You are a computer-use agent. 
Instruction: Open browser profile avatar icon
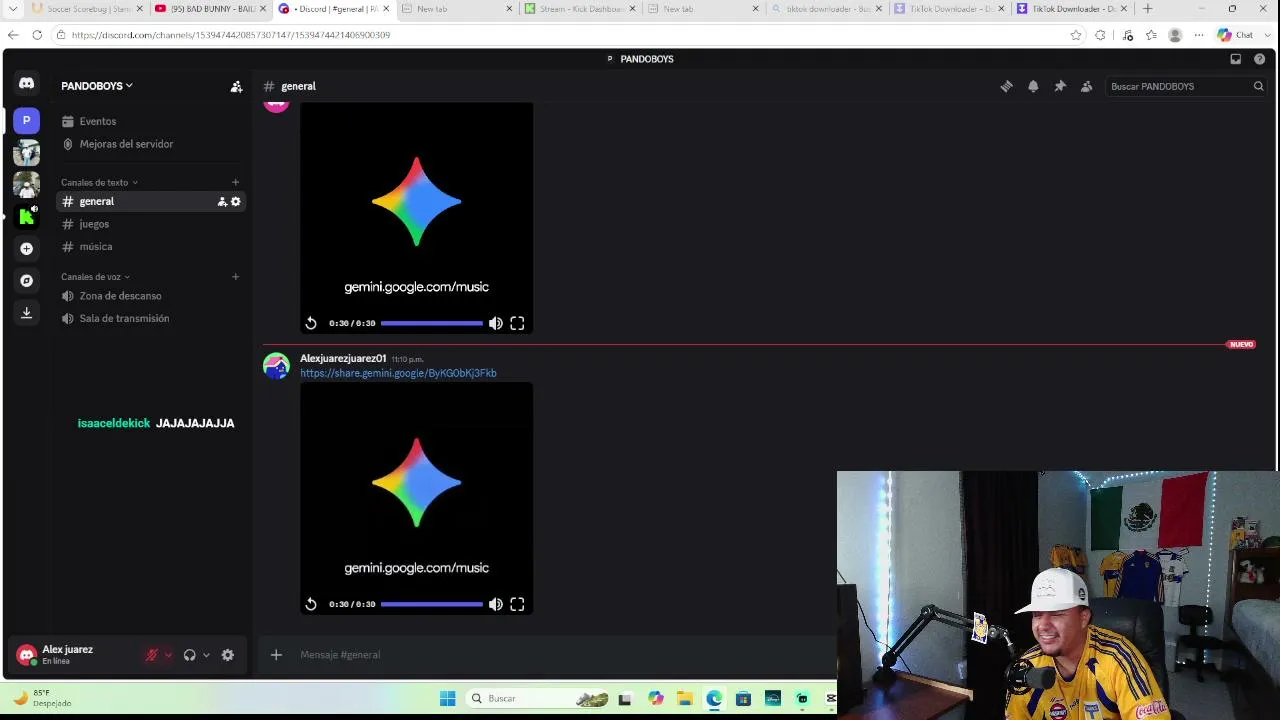click(1175, 35)
